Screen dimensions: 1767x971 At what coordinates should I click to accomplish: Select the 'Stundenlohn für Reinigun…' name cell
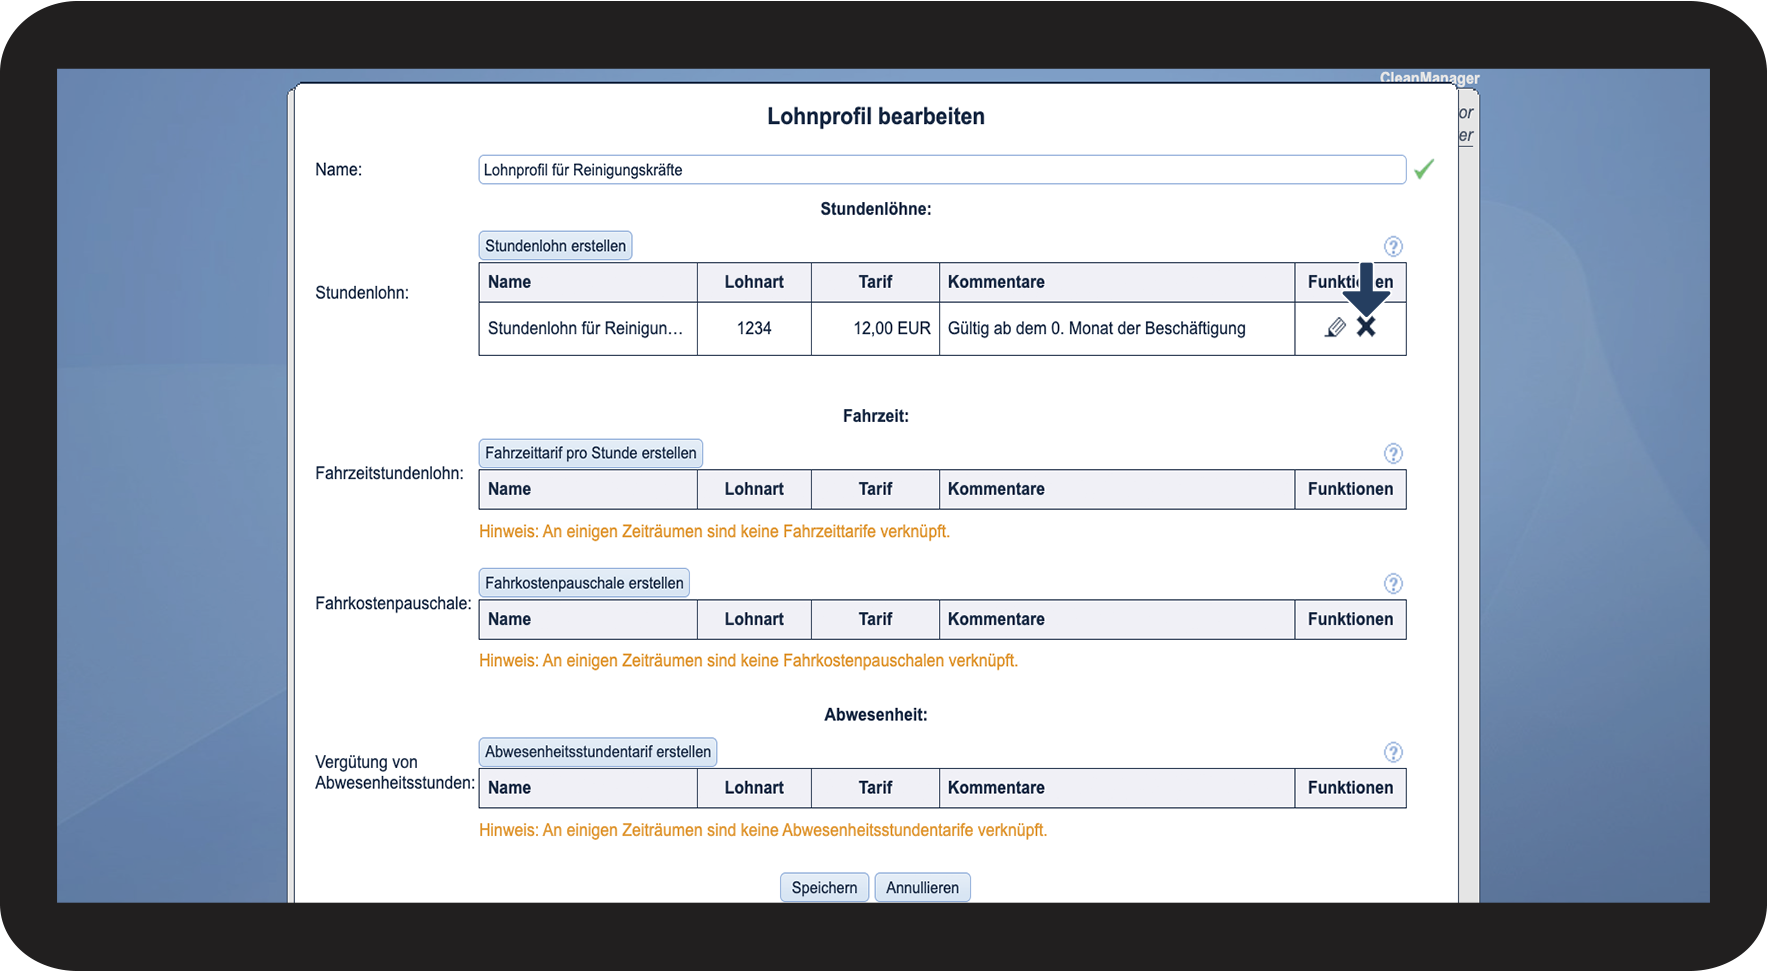(x=586, y=328)
